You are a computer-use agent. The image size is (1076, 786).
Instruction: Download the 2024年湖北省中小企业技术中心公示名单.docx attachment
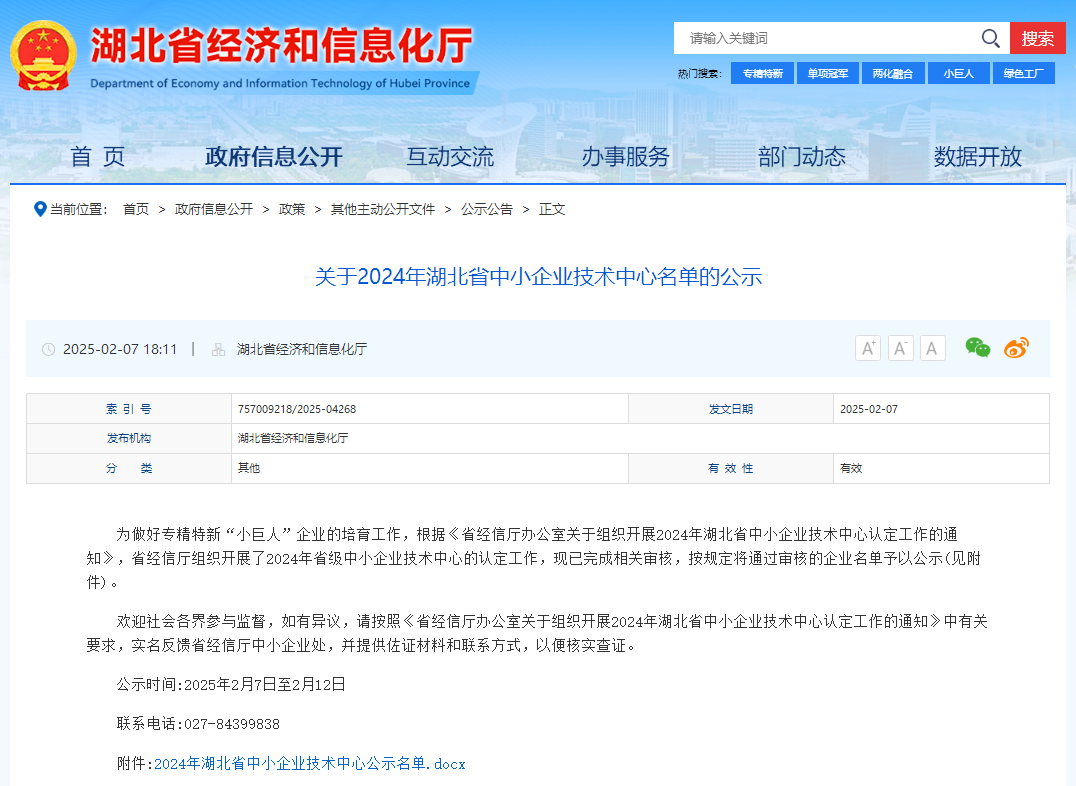(310, 764)
